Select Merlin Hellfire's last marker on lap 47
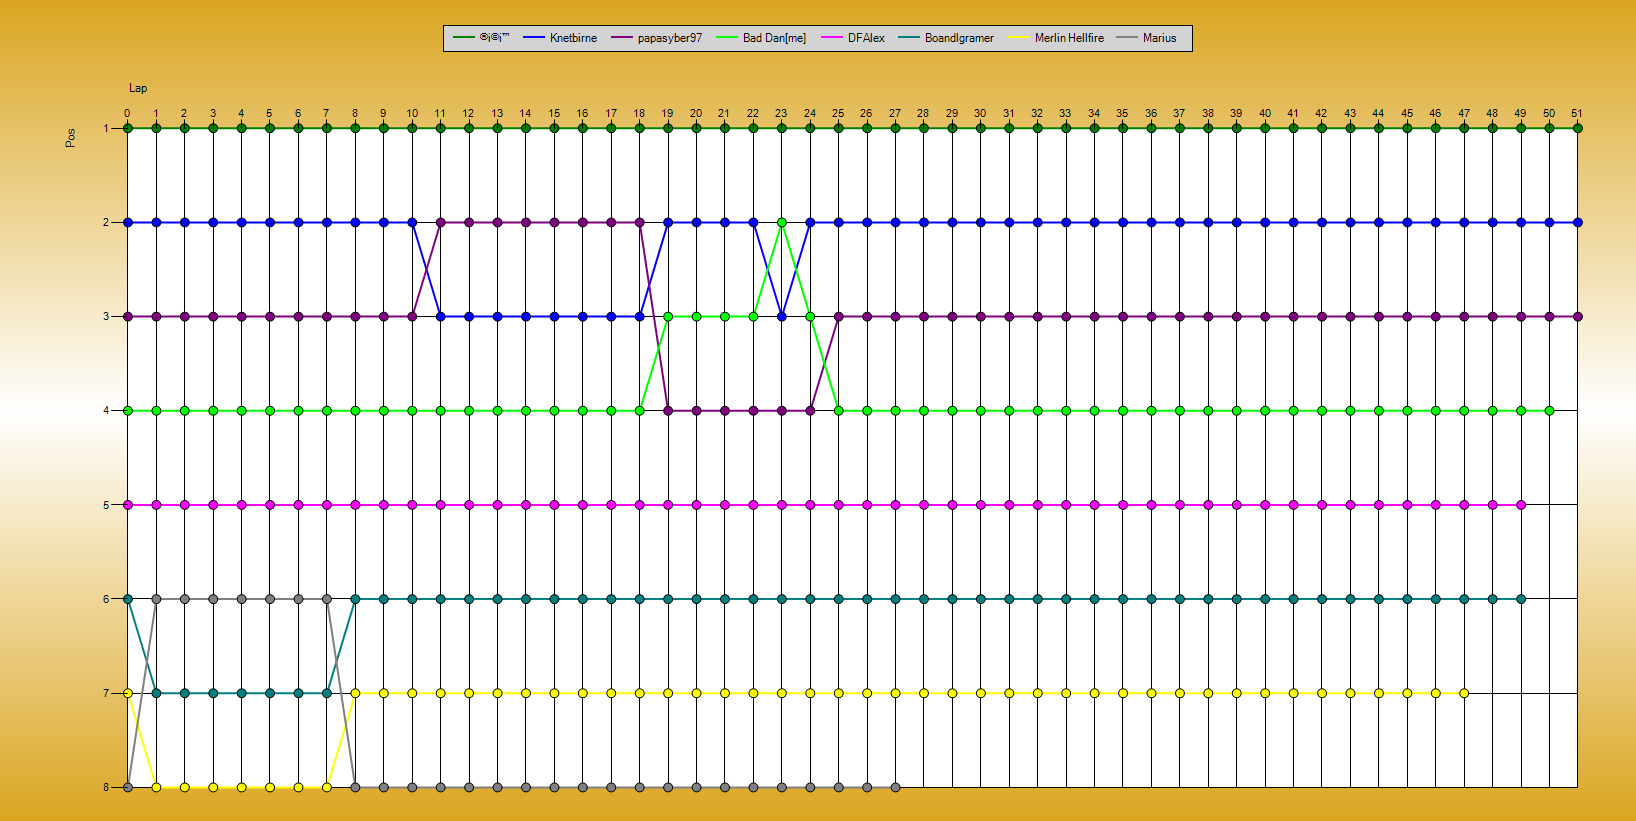 tap(1464, 693)
